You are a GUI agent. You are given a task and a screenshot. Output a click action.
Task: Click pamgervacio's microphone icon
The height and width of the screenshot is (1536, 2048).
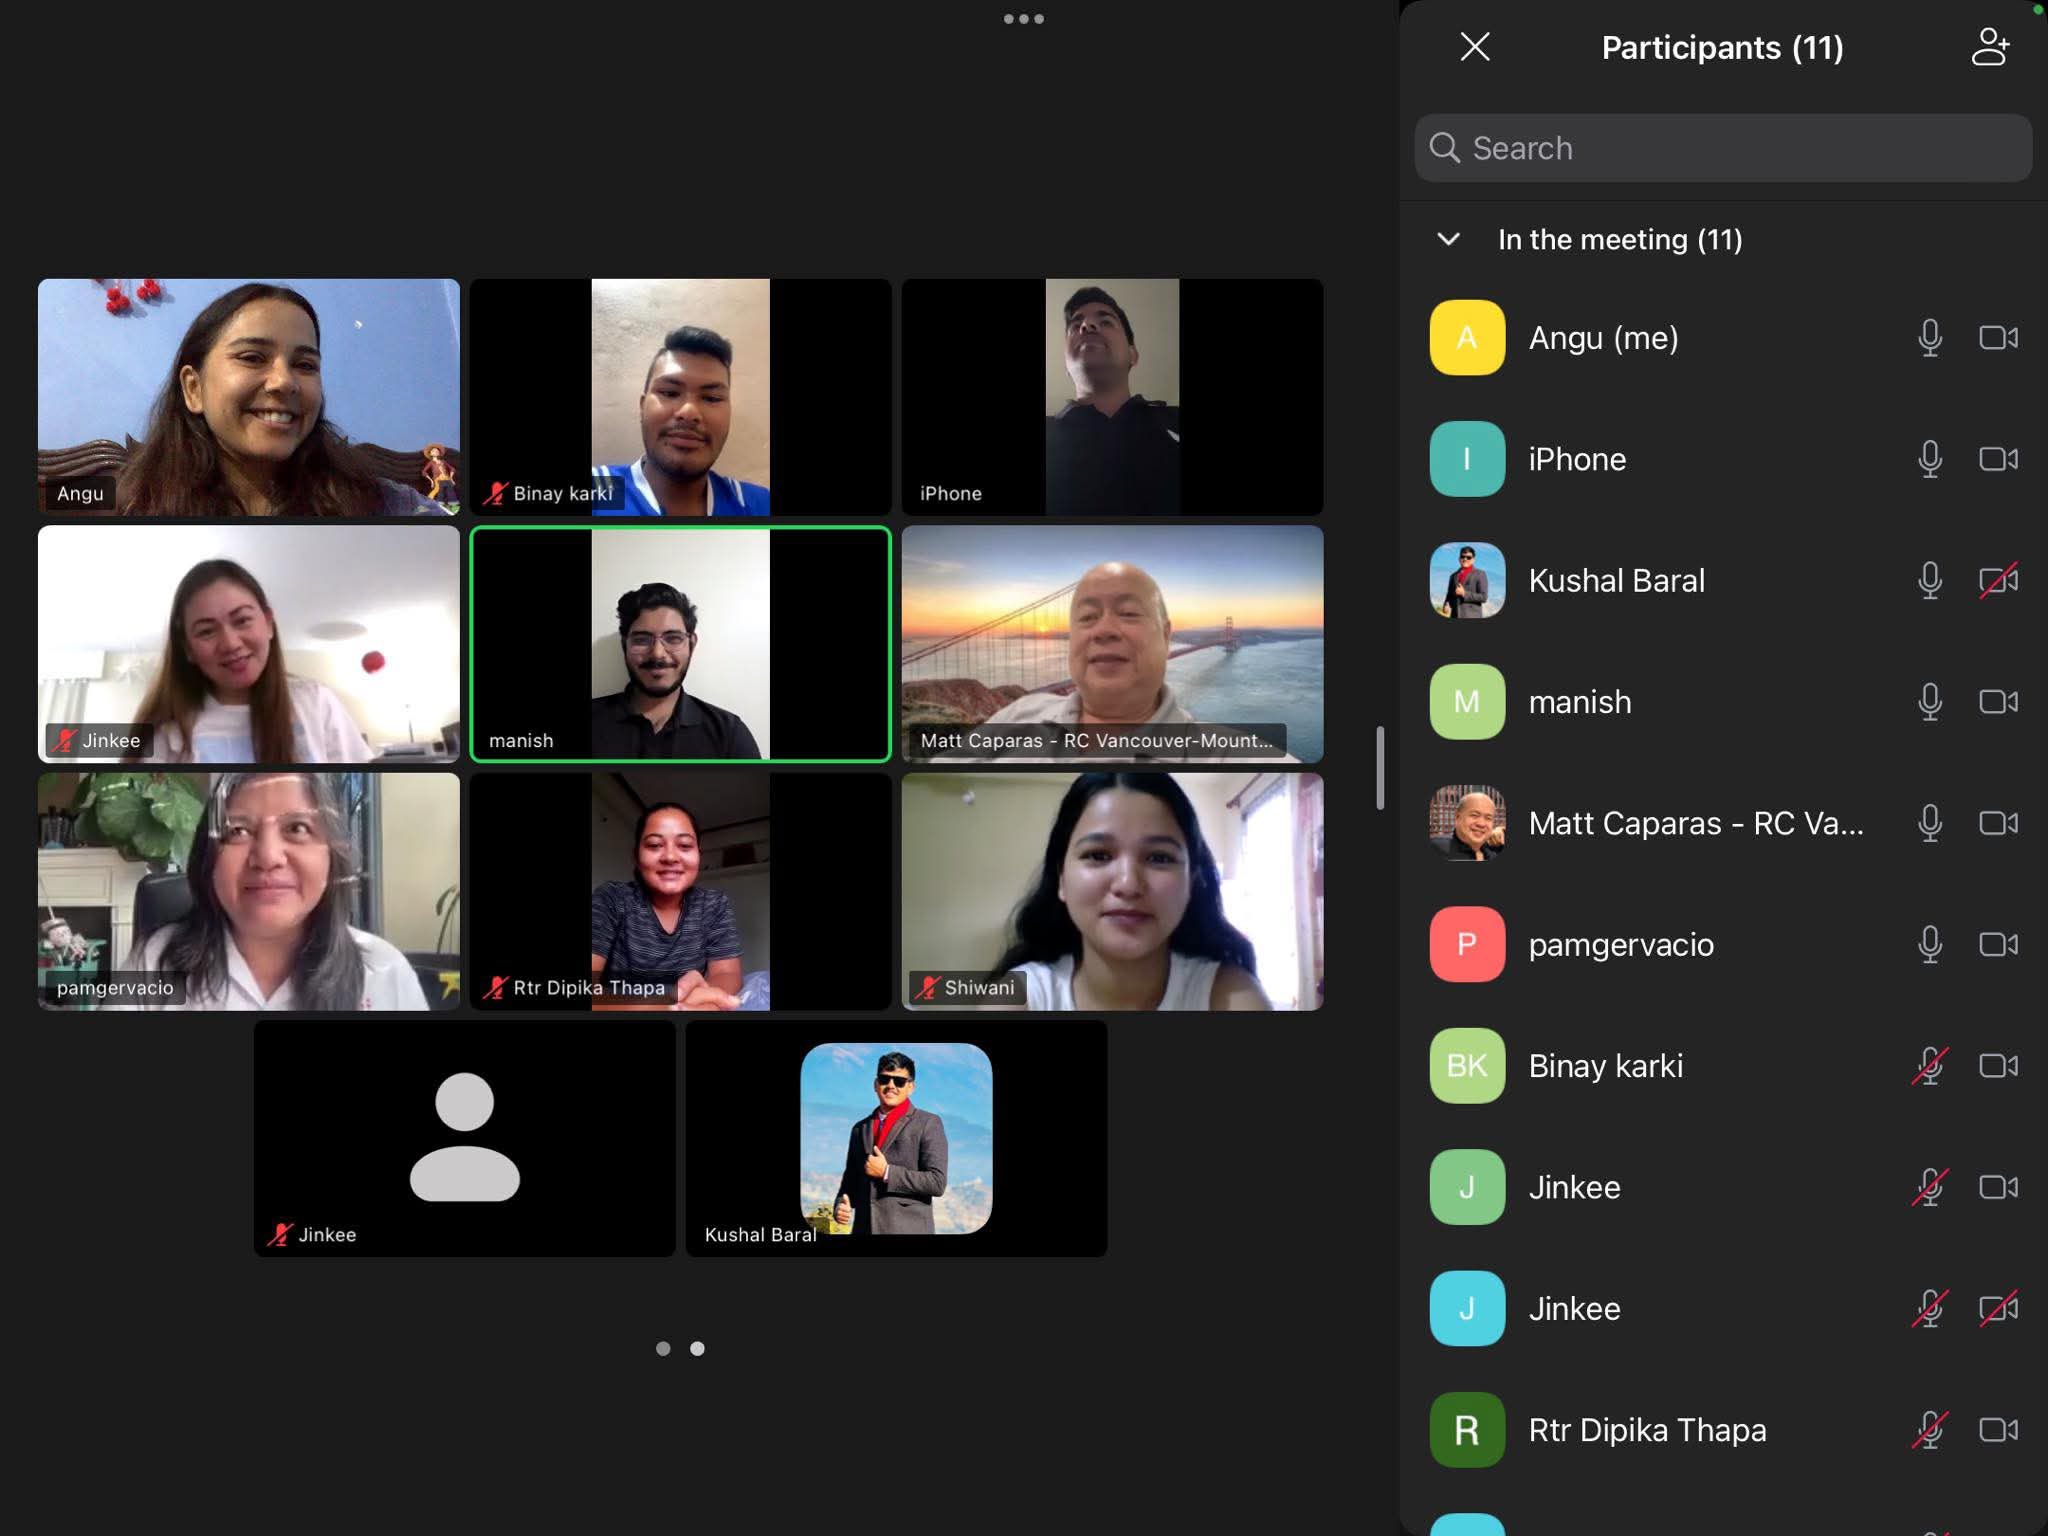tap(1930, 944)
